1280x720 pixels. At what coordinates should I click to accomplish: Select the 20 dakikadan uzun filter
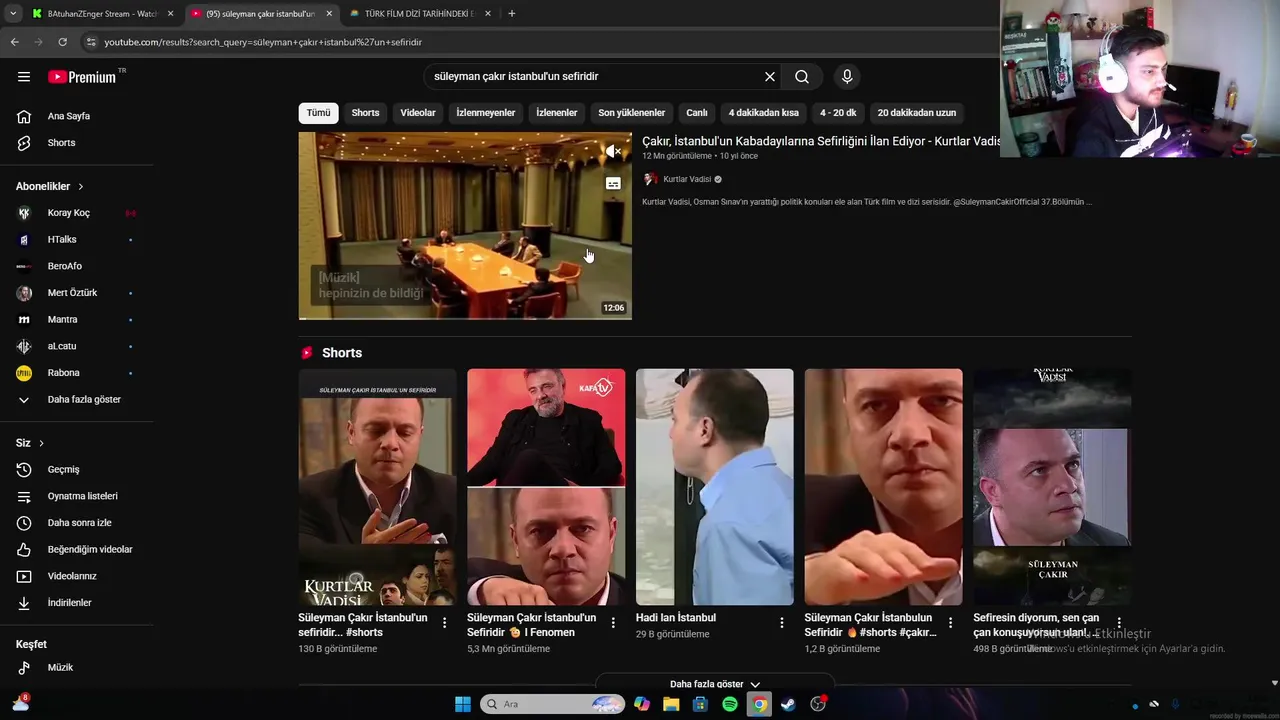917,113
